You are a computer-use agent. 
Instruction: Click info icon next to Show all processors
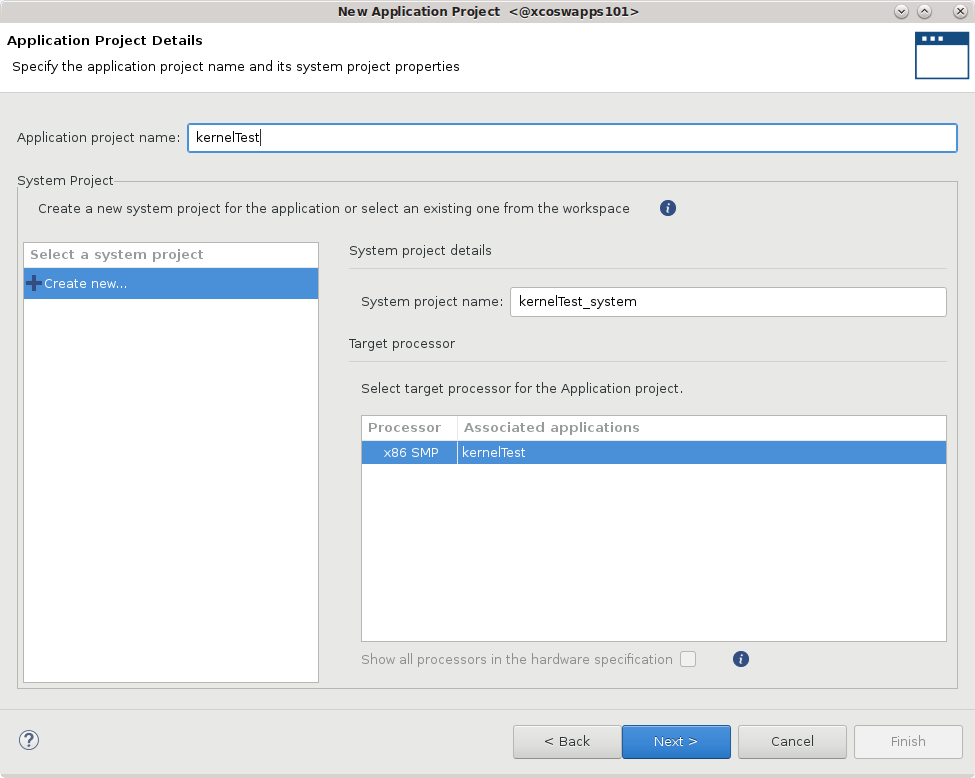point(741,659)
